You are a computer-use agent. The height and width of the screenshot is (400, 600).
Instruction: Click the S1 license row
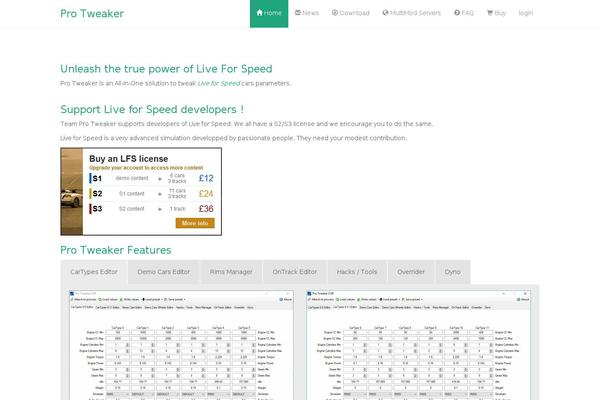coord(152,178)
